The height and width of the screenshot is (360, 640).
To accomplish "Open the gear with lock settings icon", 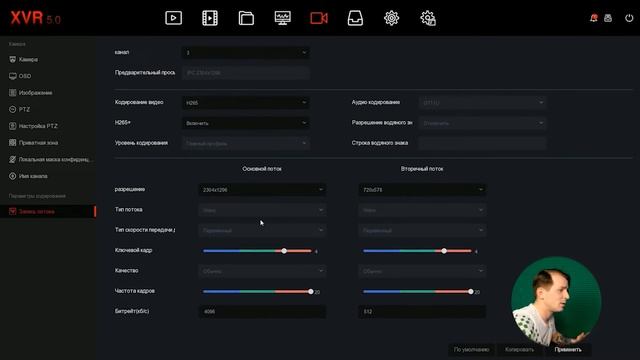I will [428, 18].
